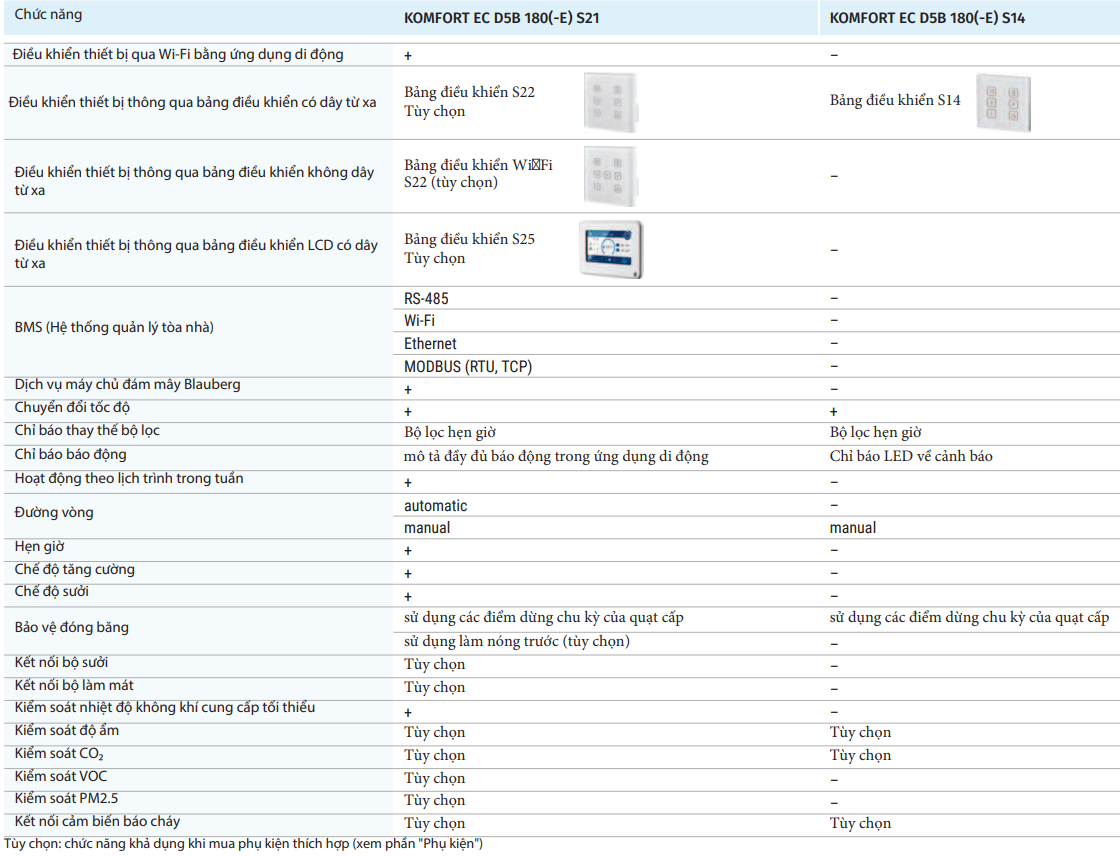Click 'Bảng điều khiển S22 Tùy chọn' cell

(469, 101)
